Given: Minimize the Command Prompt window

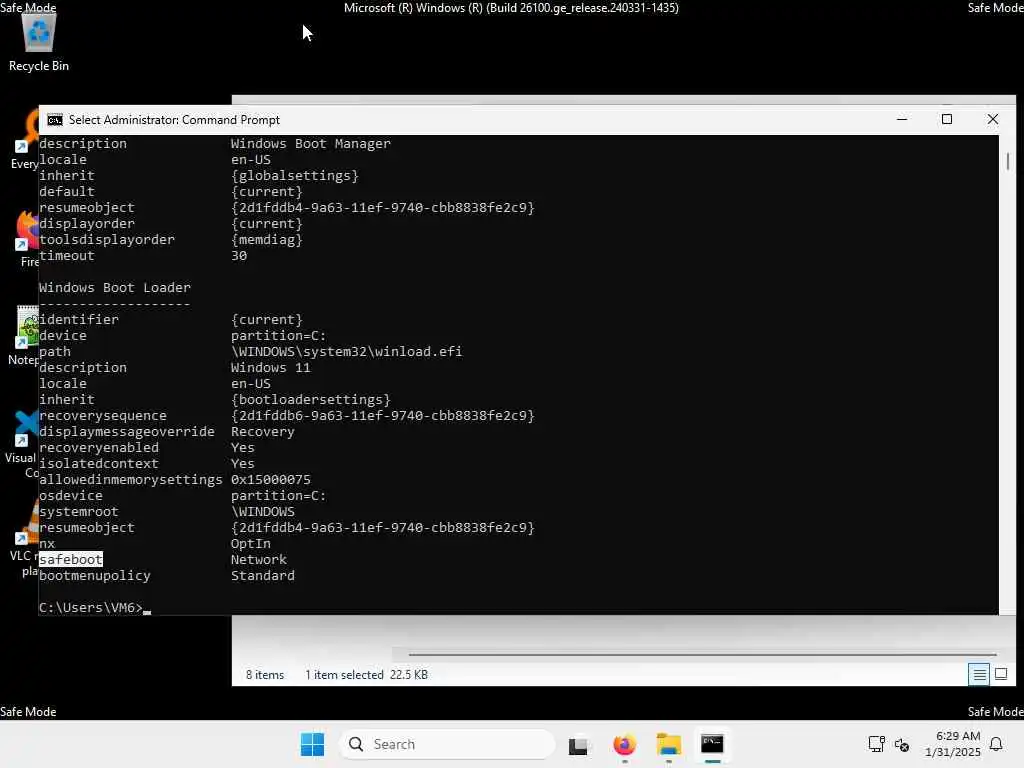Looking at the screenshot, I should [x=902, y=120].
